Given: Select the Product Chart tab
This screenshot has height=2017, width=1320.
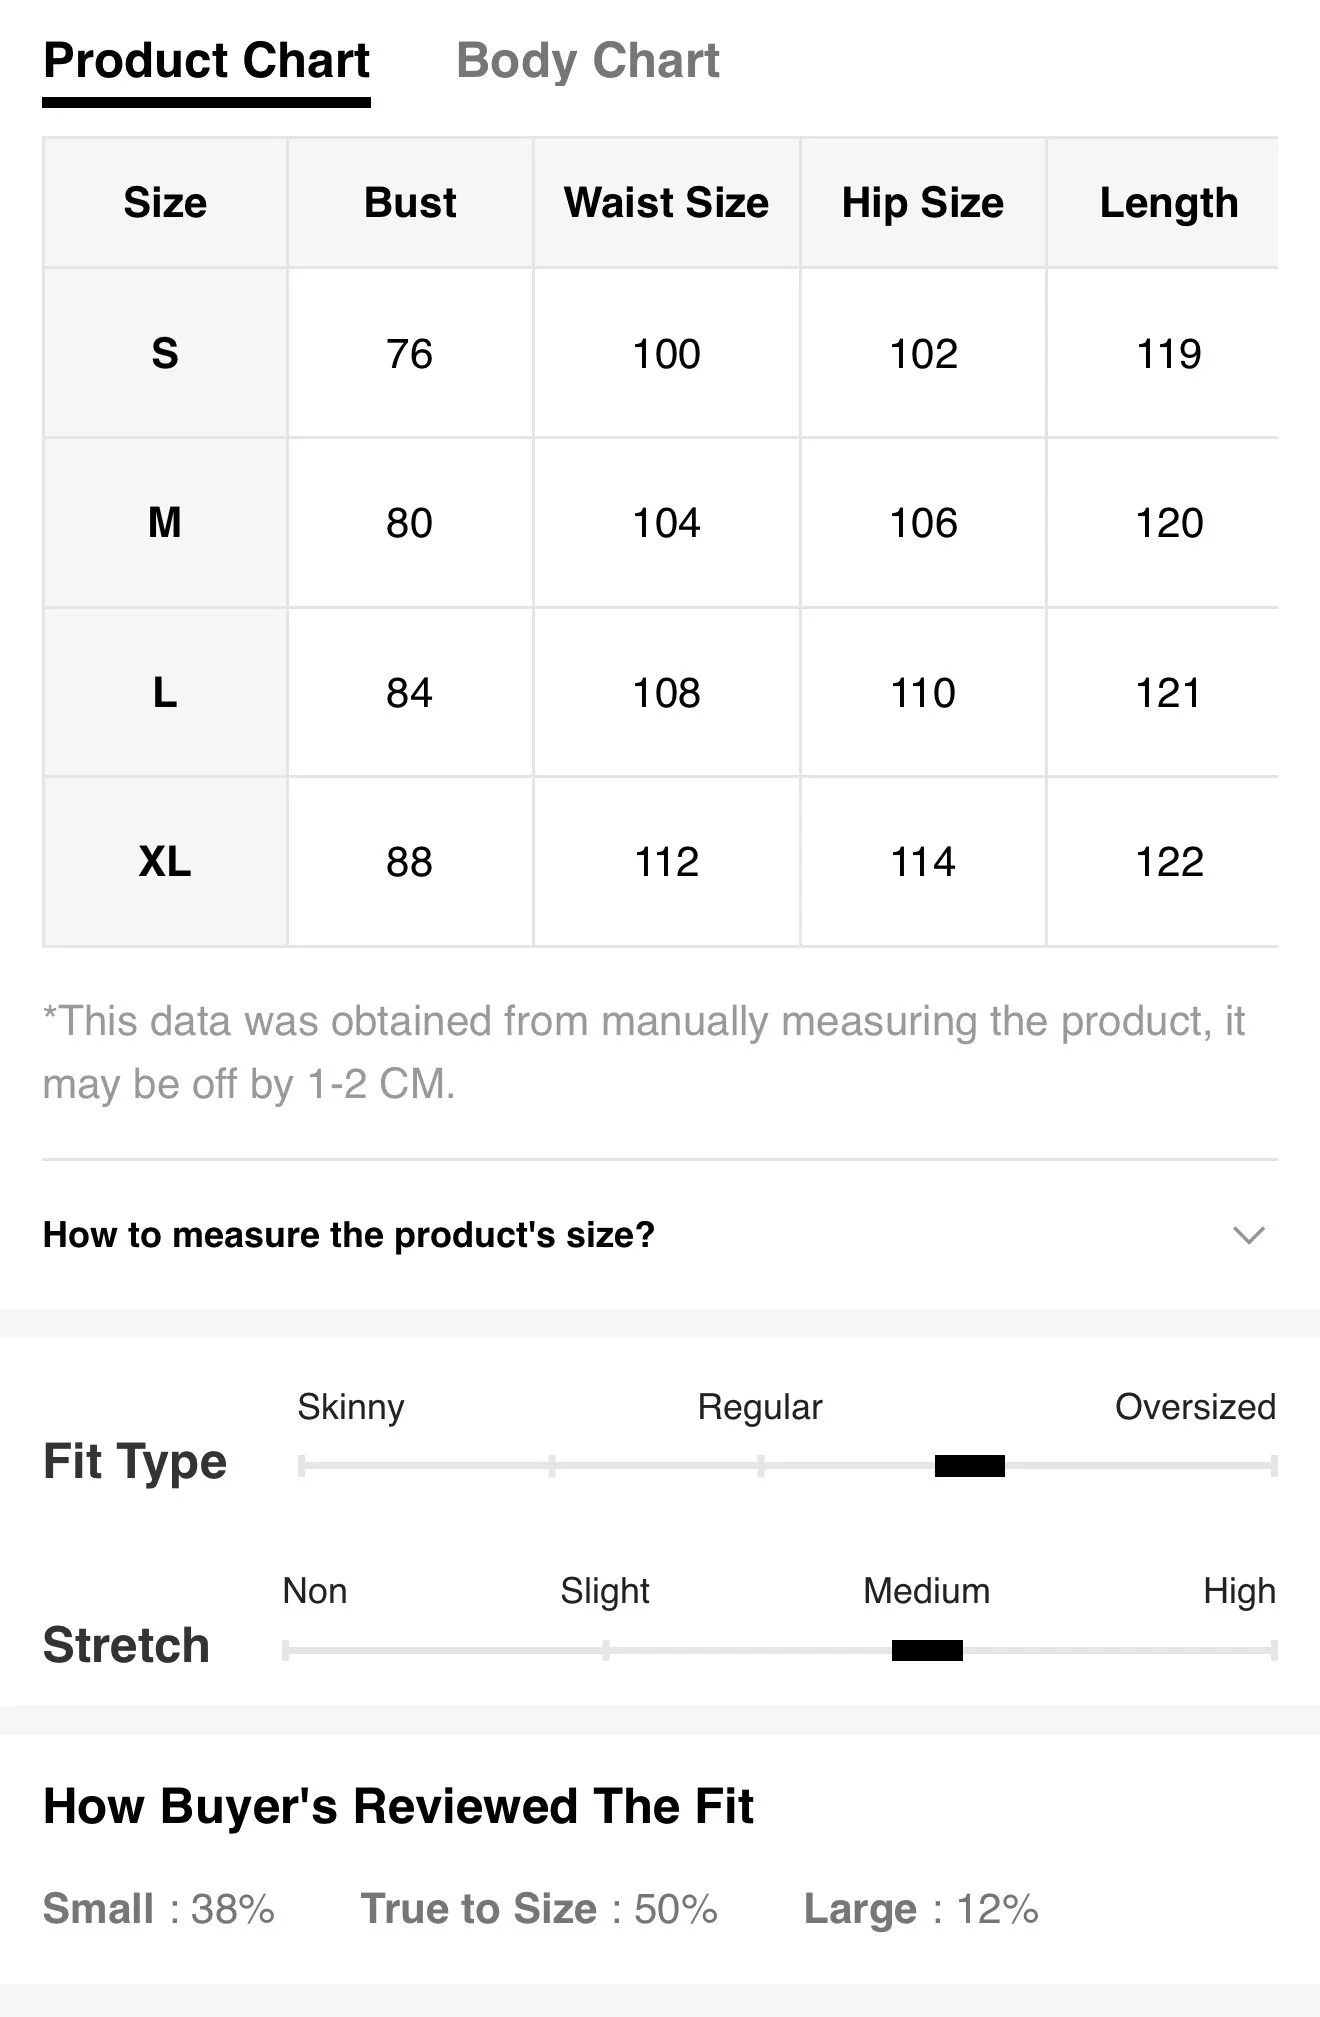Looking at the screenshot, I should pyautogui.click(x=207, y=61).
